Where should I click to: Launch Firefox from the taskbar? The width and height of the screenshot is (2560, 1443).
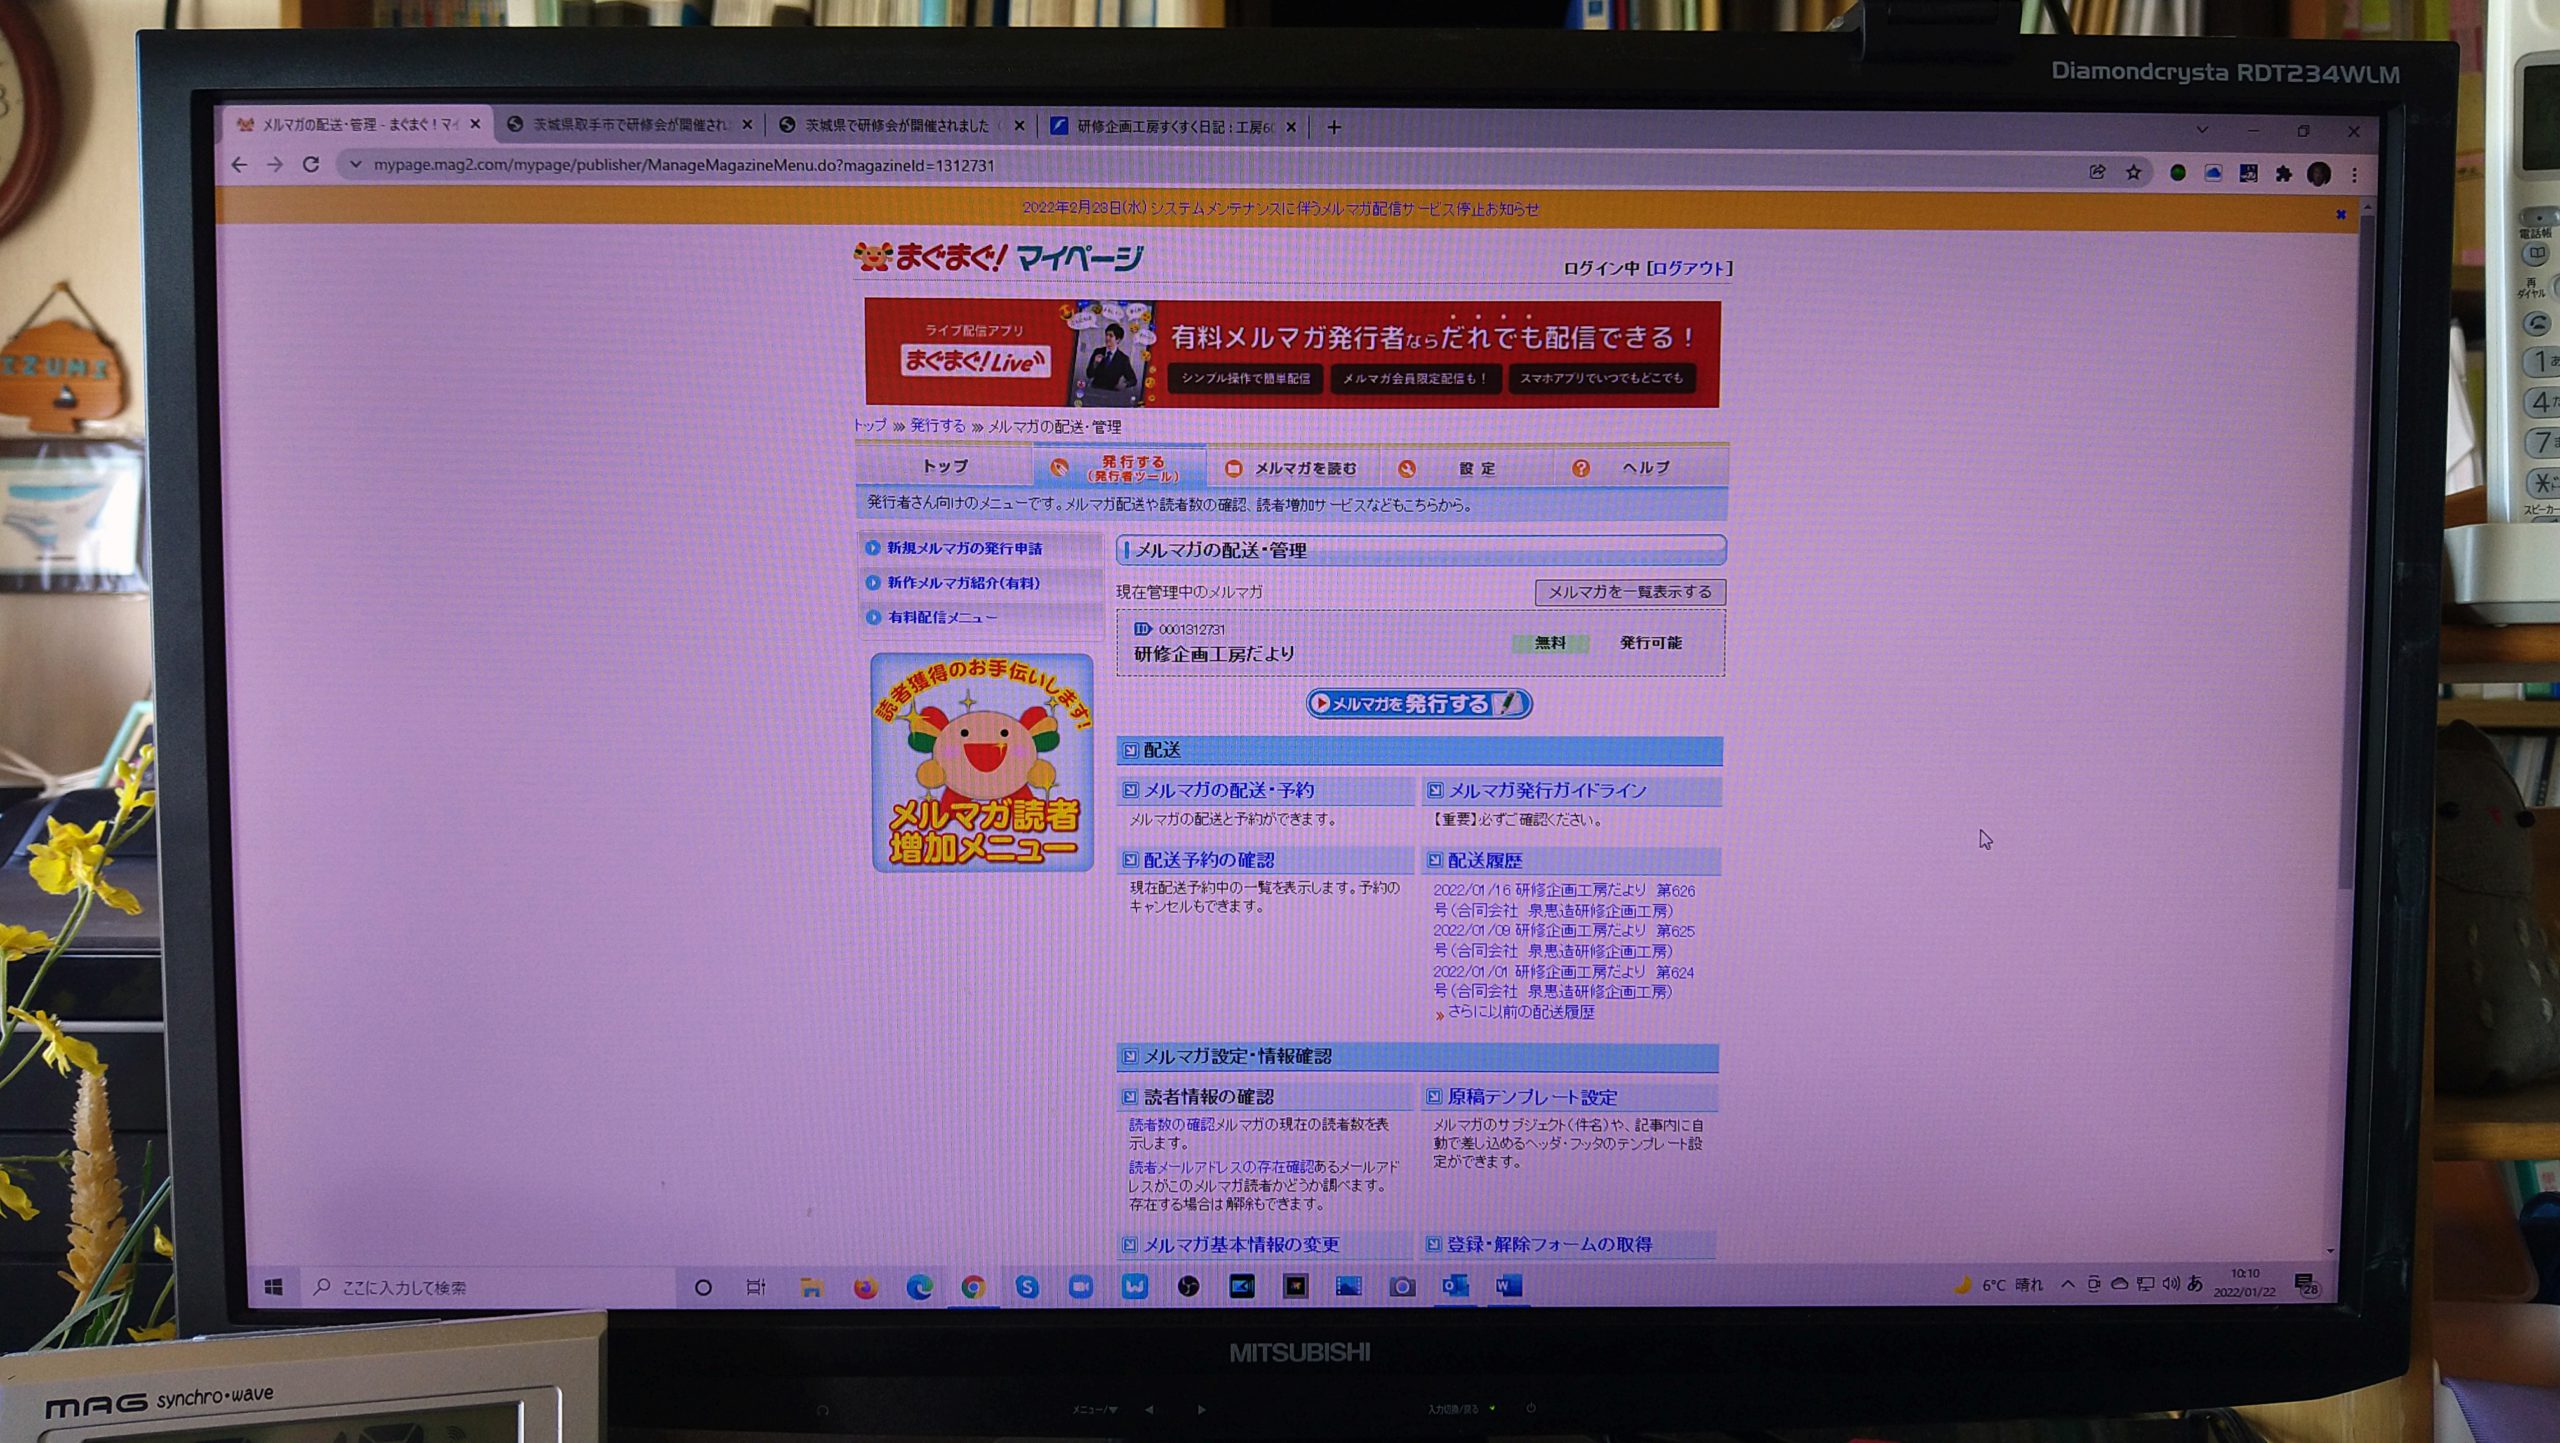coord(865,1286)
